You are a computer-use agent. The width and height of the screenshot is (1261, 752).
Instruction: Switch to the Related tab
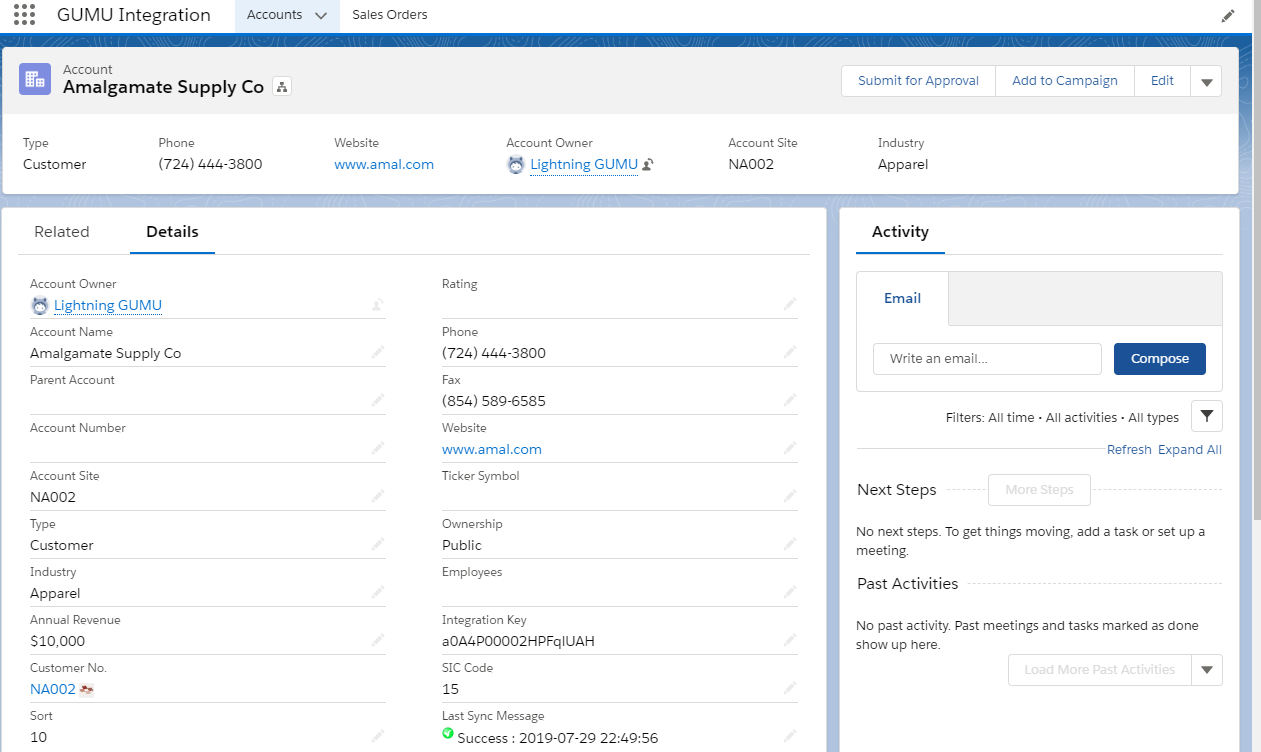(62, 232)
